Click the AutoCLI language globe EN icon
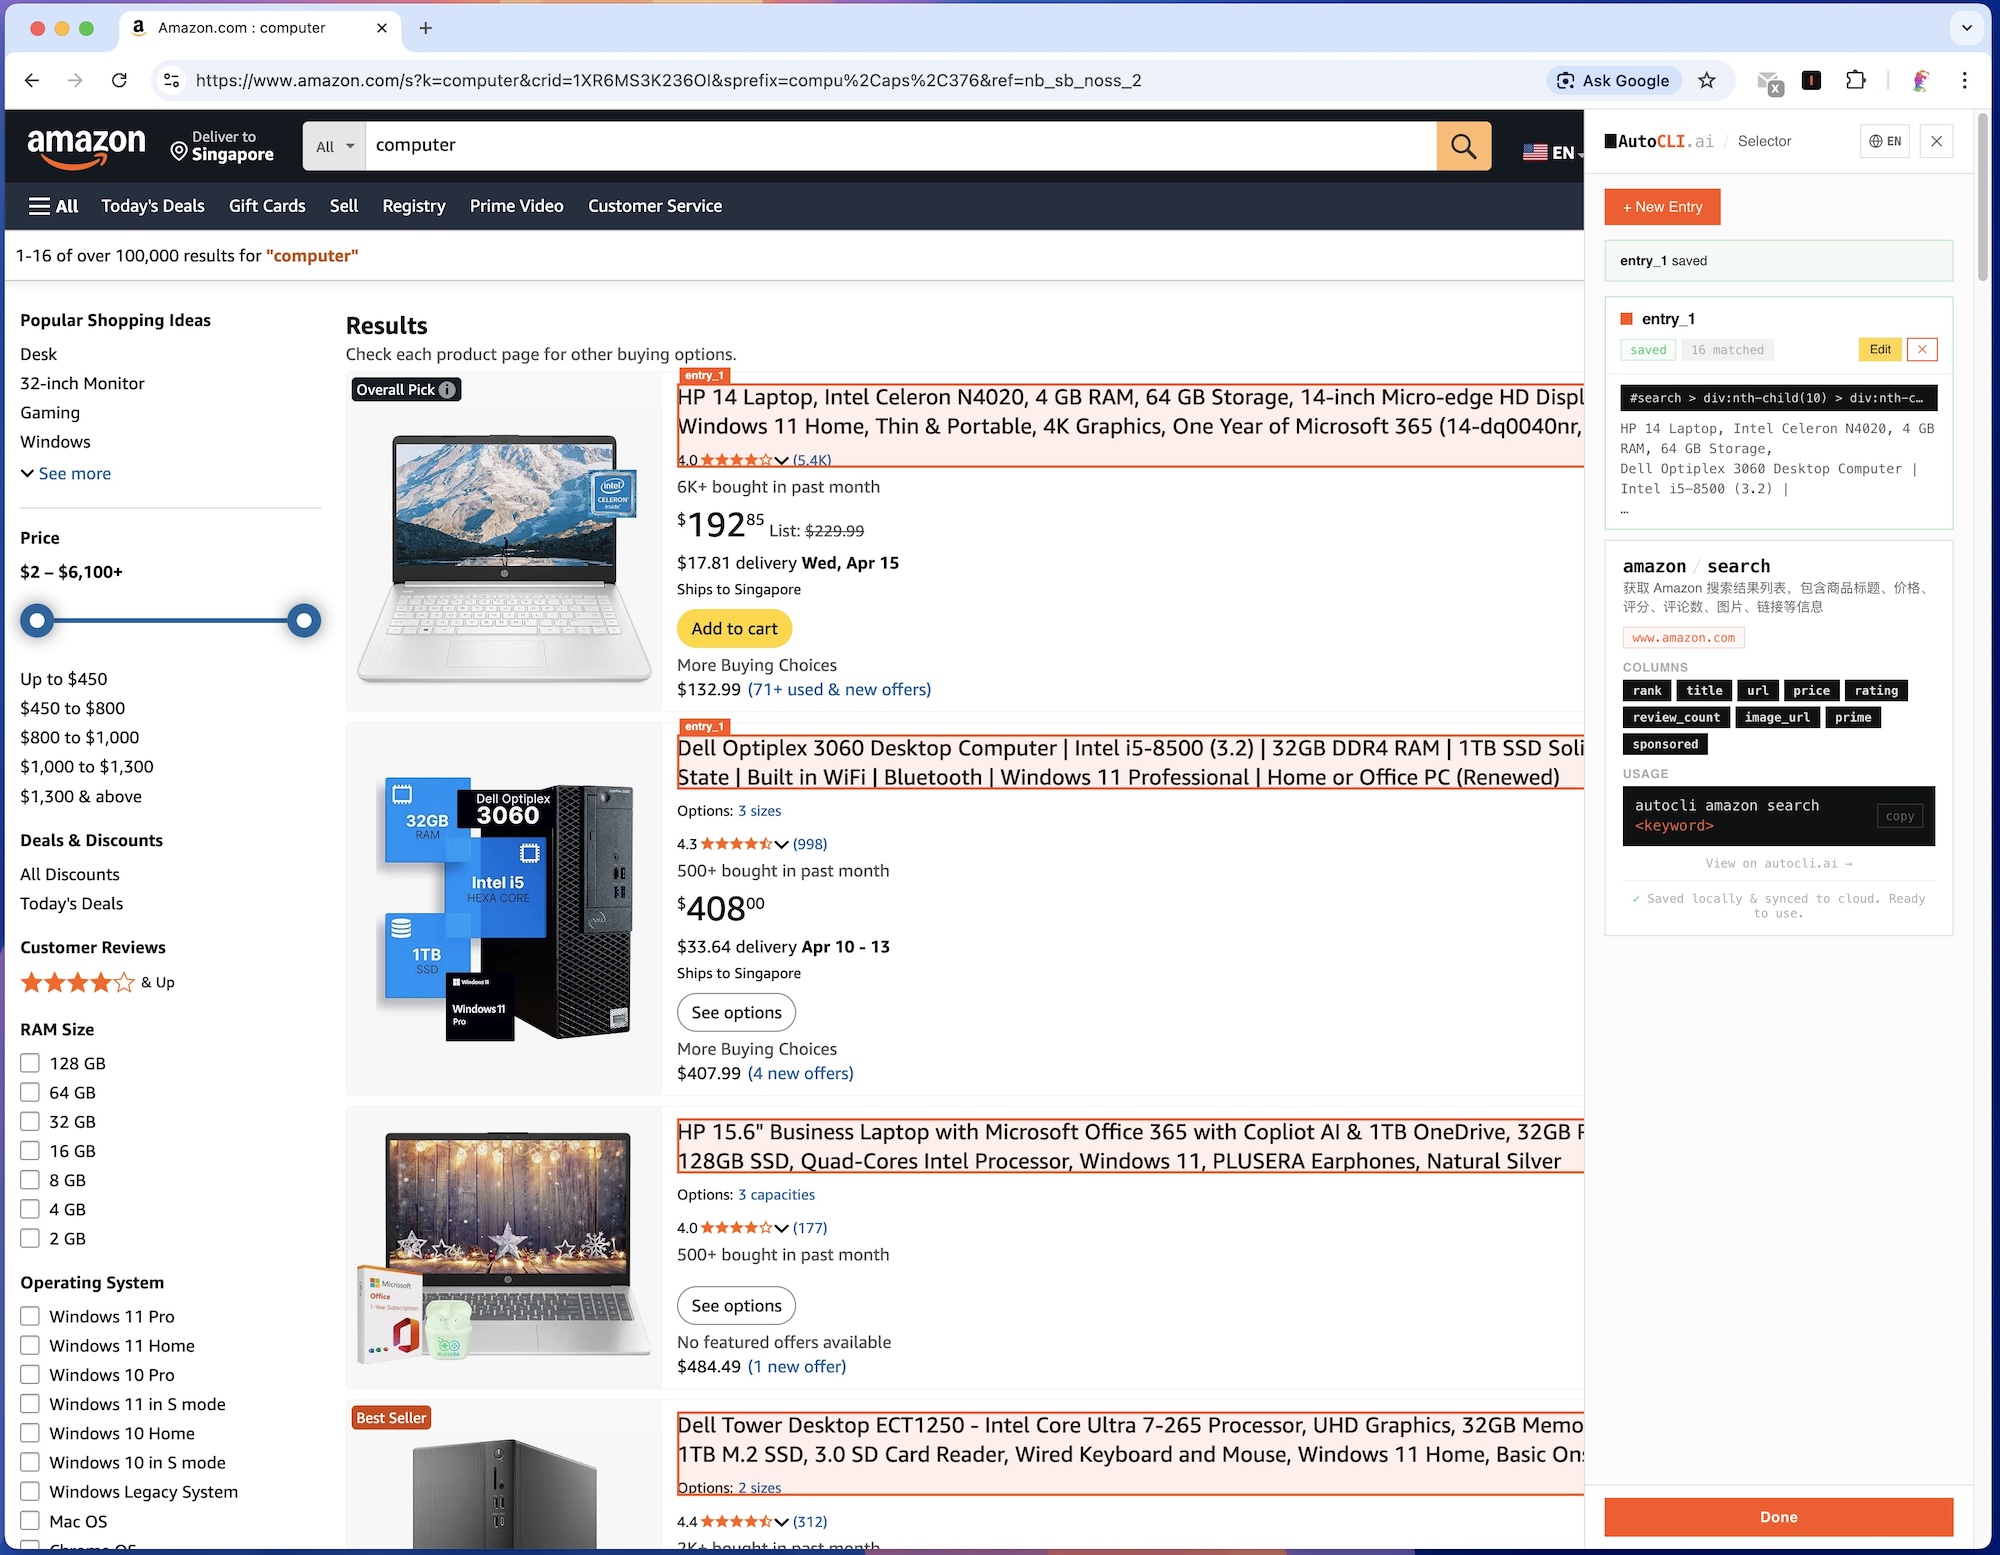Screen dimensions: 2000x1555 [1884, 141]
